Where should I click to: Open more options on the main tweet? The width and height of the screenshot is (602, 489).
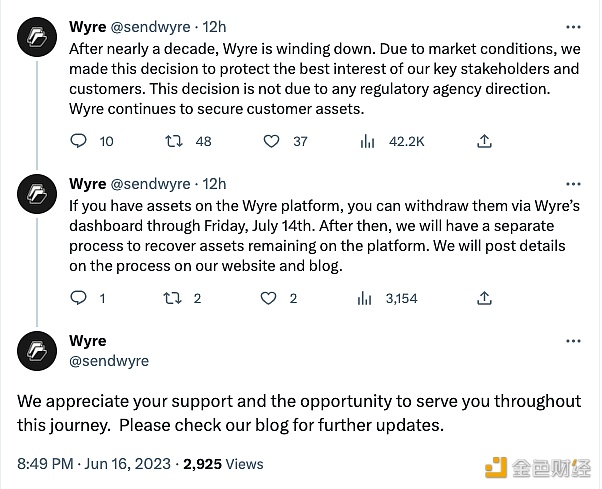click(x=573, y=341)
